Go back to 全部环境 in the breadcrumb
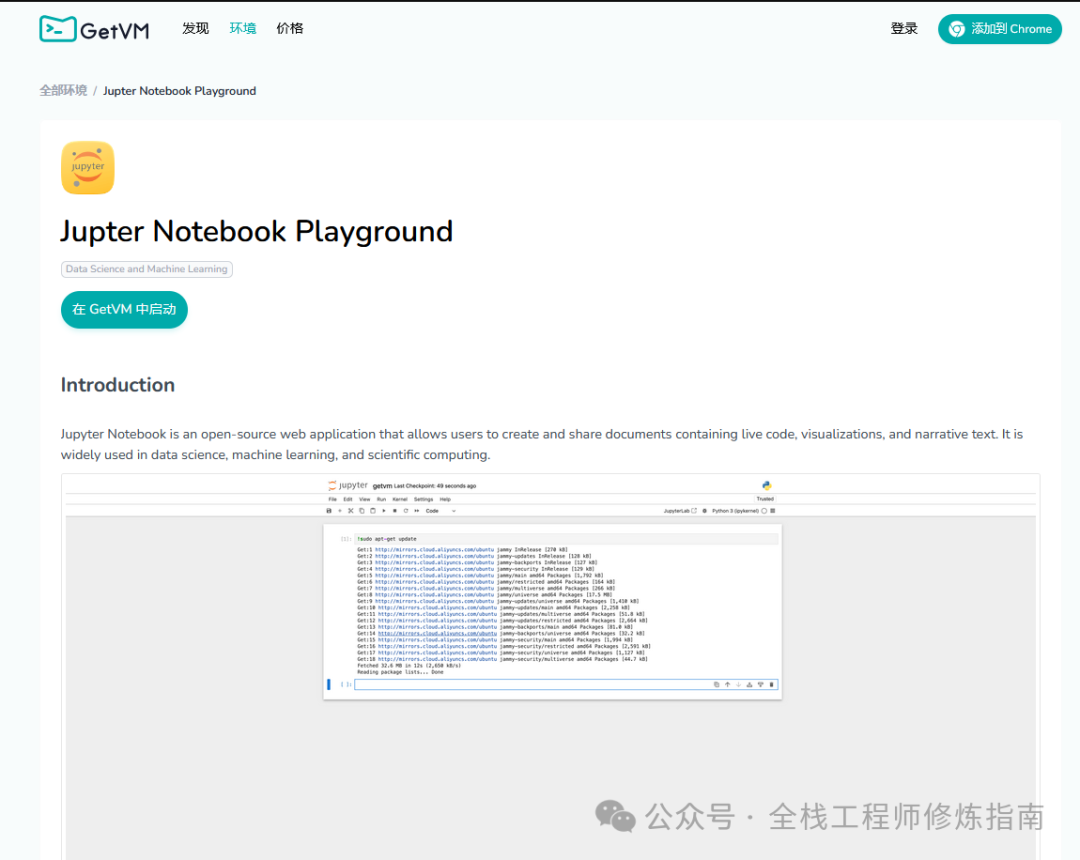Image resolution: width=1080 pixels, height=860 pixels. tap(63, 91)
